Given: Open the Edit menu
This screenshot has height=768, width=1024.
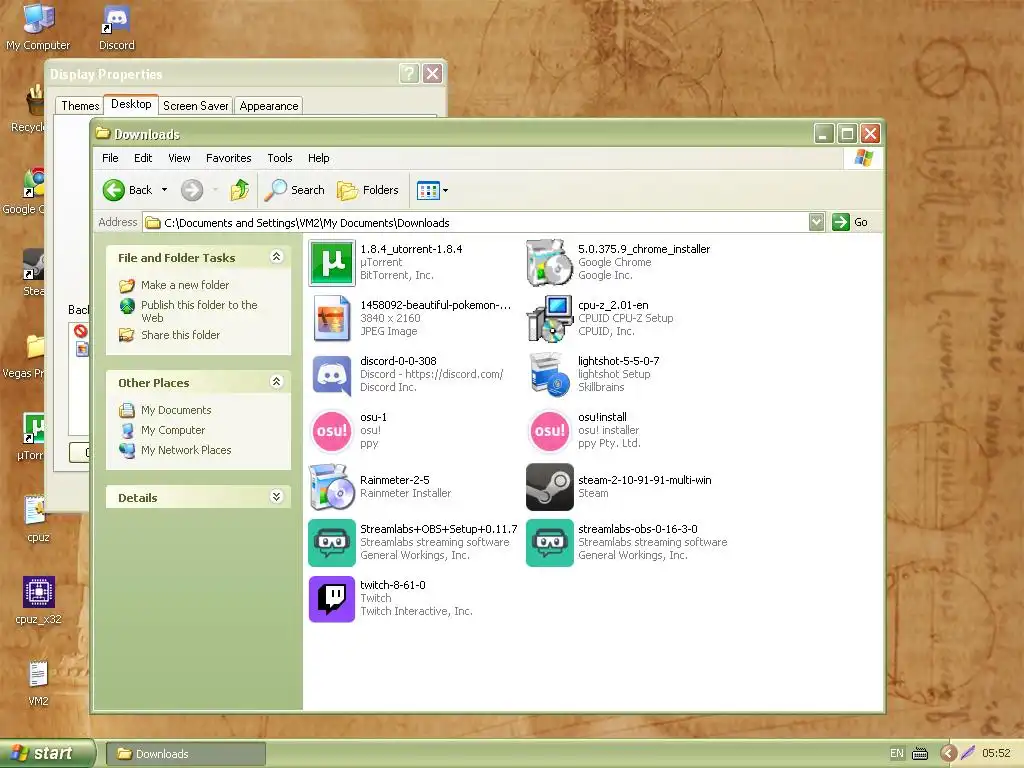Looking at the screenshot, I should pyautogui.click(x=143, y=158).
